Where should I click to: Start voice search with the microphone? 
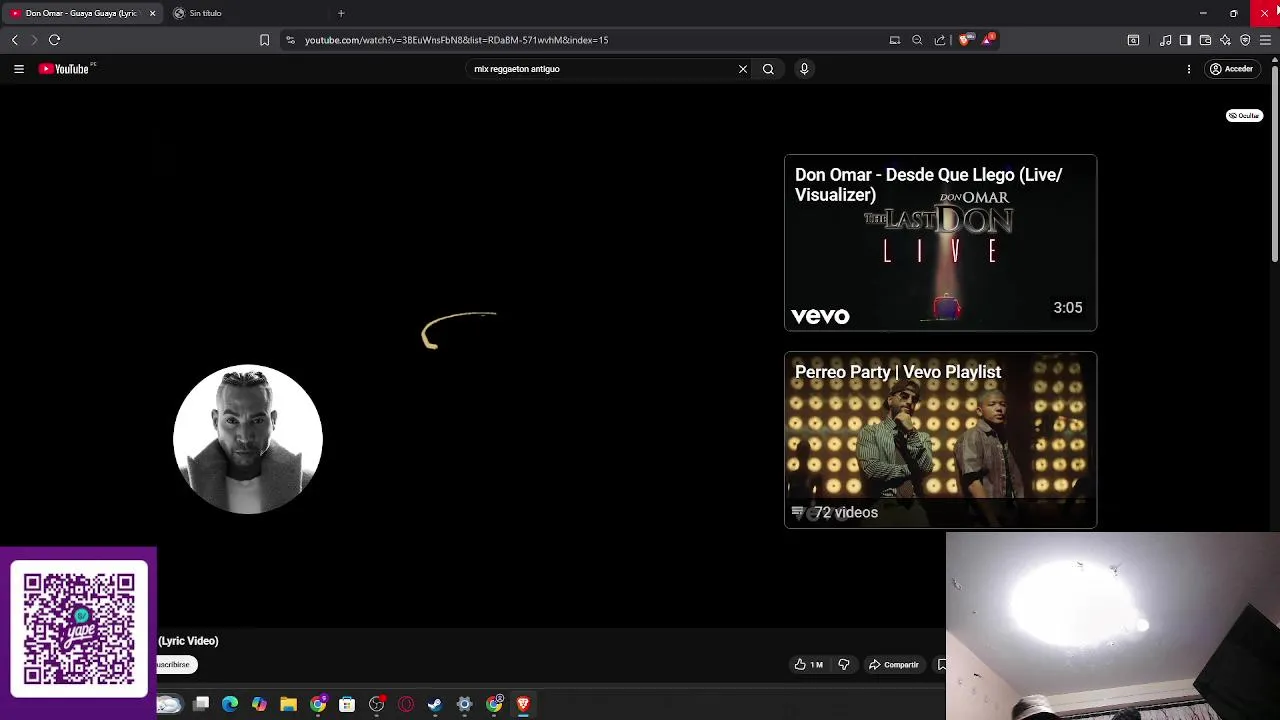tap(804, 69)
